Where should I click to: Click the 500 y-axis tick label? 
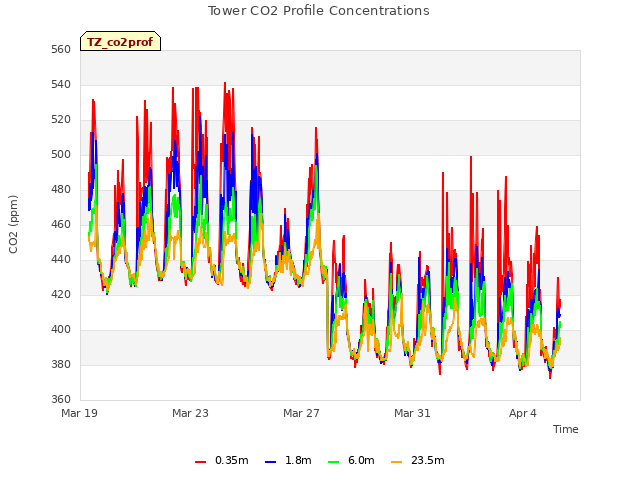61,155
